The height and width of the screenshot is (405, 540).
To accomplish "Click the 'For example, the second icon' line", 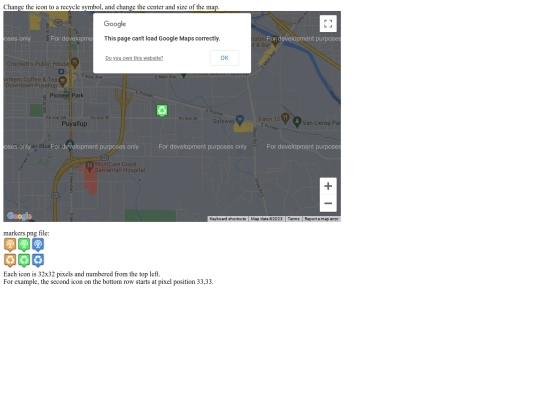I will (x=108, y=282).
